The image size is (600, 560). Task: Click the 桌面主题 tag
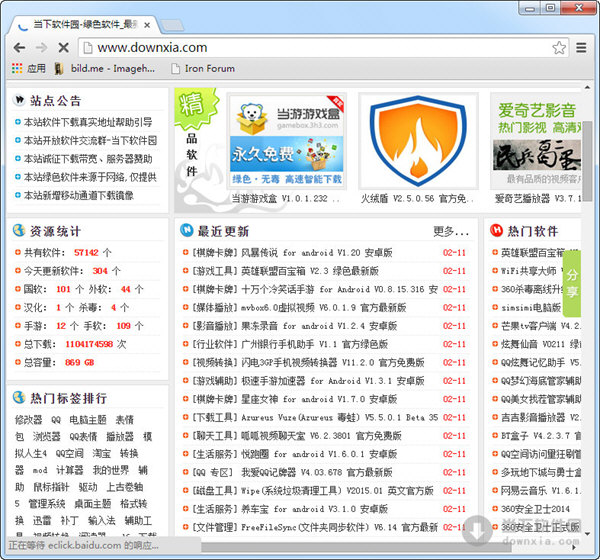(x=93, y=504)
